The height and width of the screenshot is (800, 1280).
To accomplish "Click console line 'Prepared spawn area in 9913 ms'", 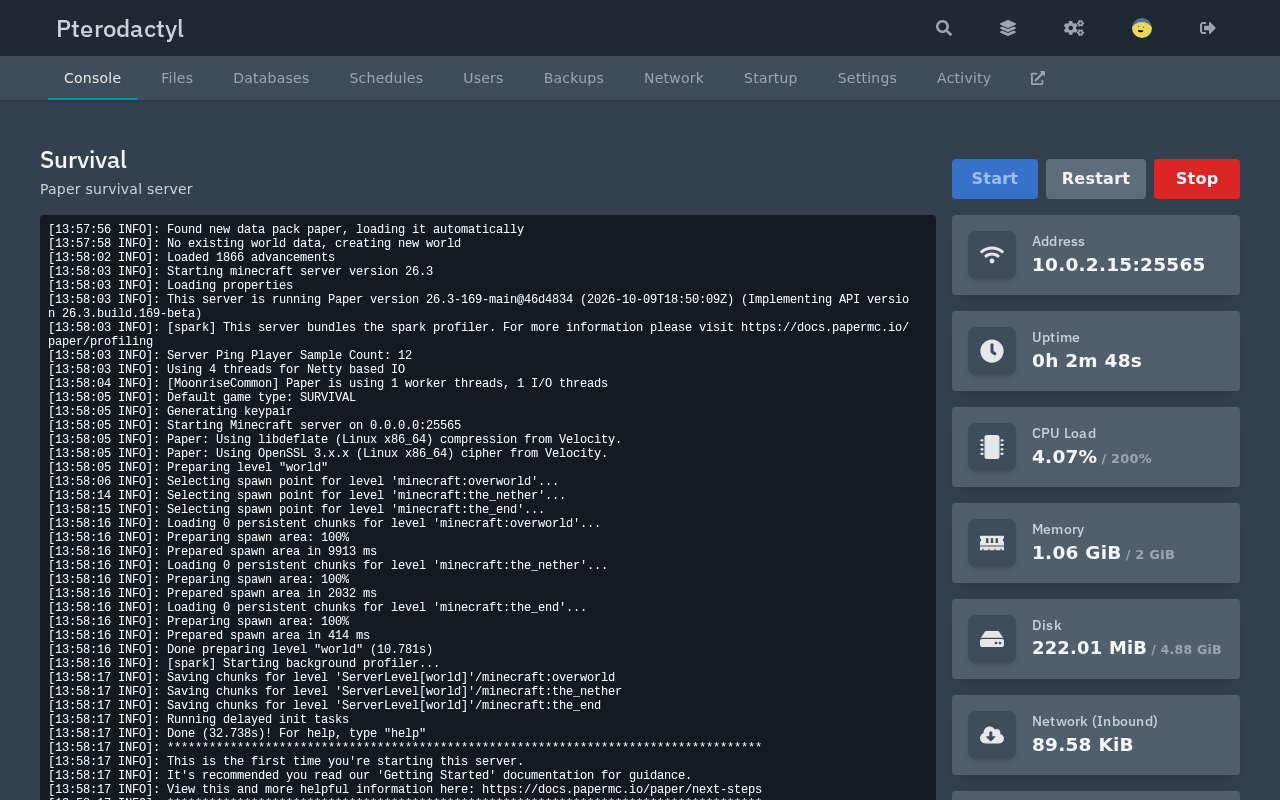I will pyautogui.click(x=213, y=552).
